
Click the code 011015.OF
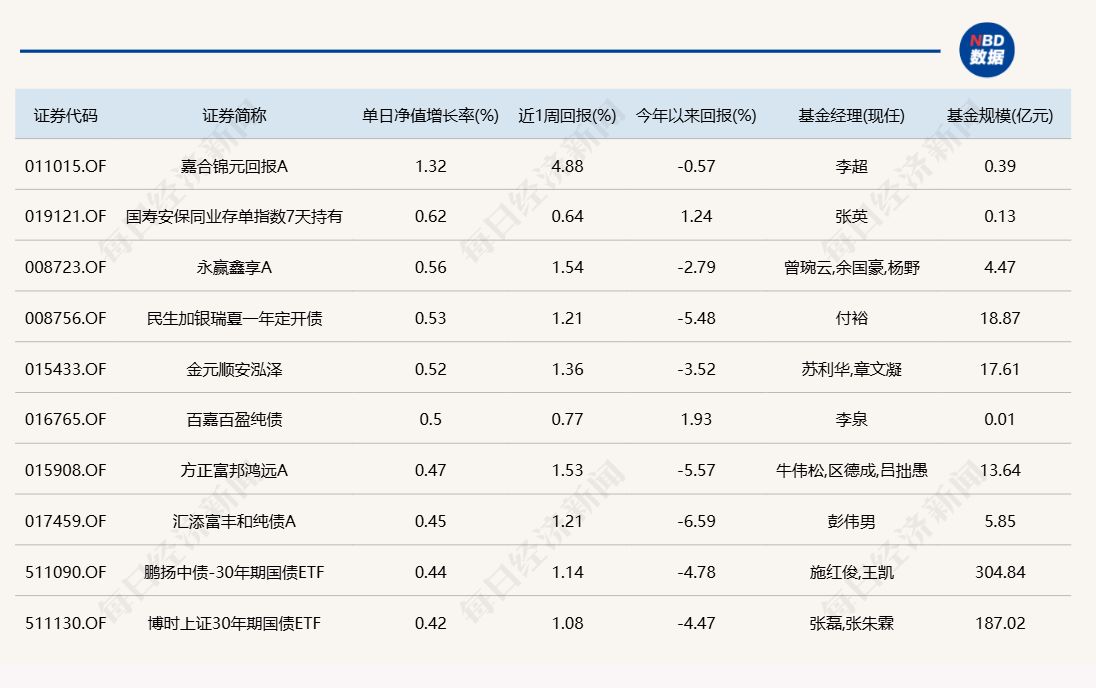[x=66, y=166]
